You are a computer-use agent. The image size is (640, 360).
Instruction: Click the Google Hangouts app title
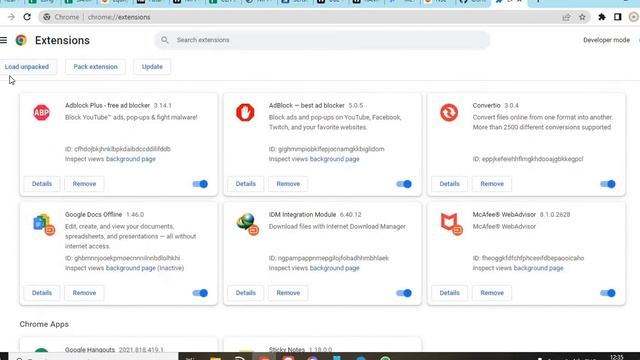(x=90, y=350)
